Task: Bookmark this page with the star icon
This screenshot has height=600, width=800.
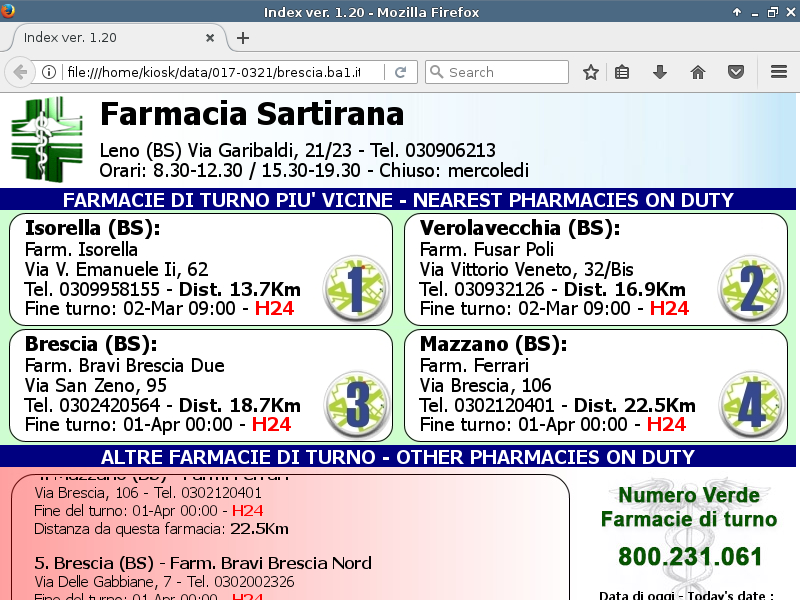Action: point(591,72)
